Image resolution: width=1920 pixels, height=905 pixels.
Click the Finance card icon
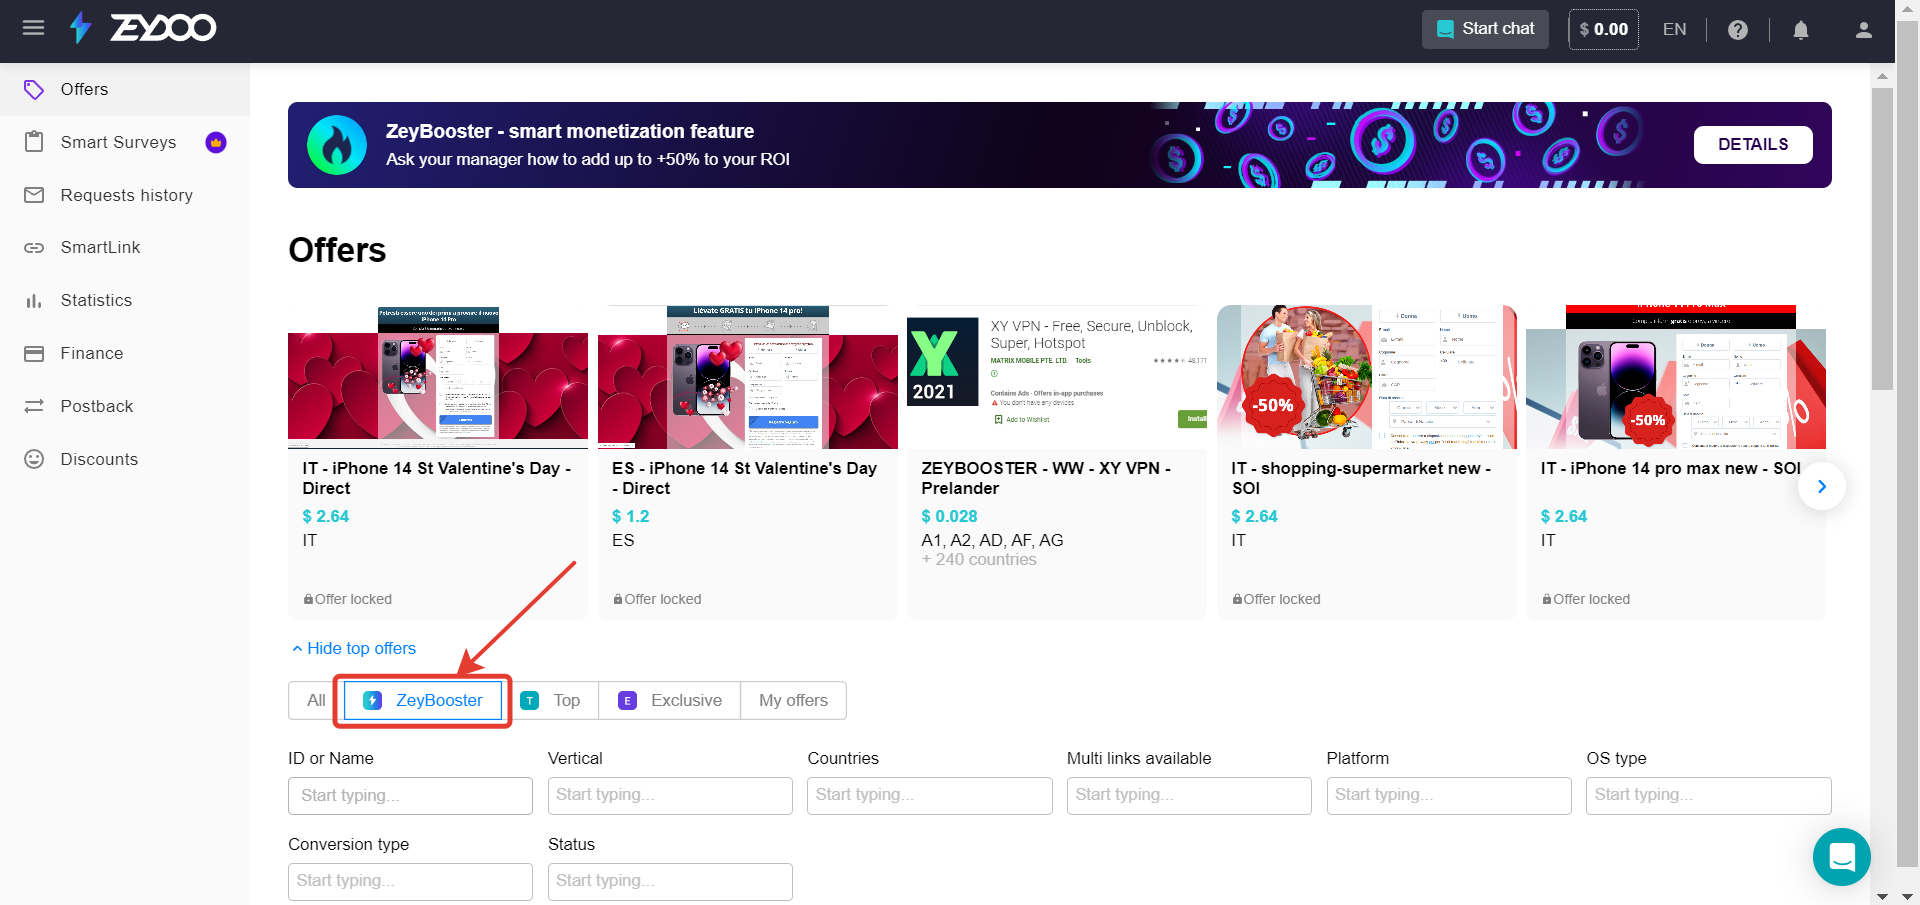pos(34,354)
